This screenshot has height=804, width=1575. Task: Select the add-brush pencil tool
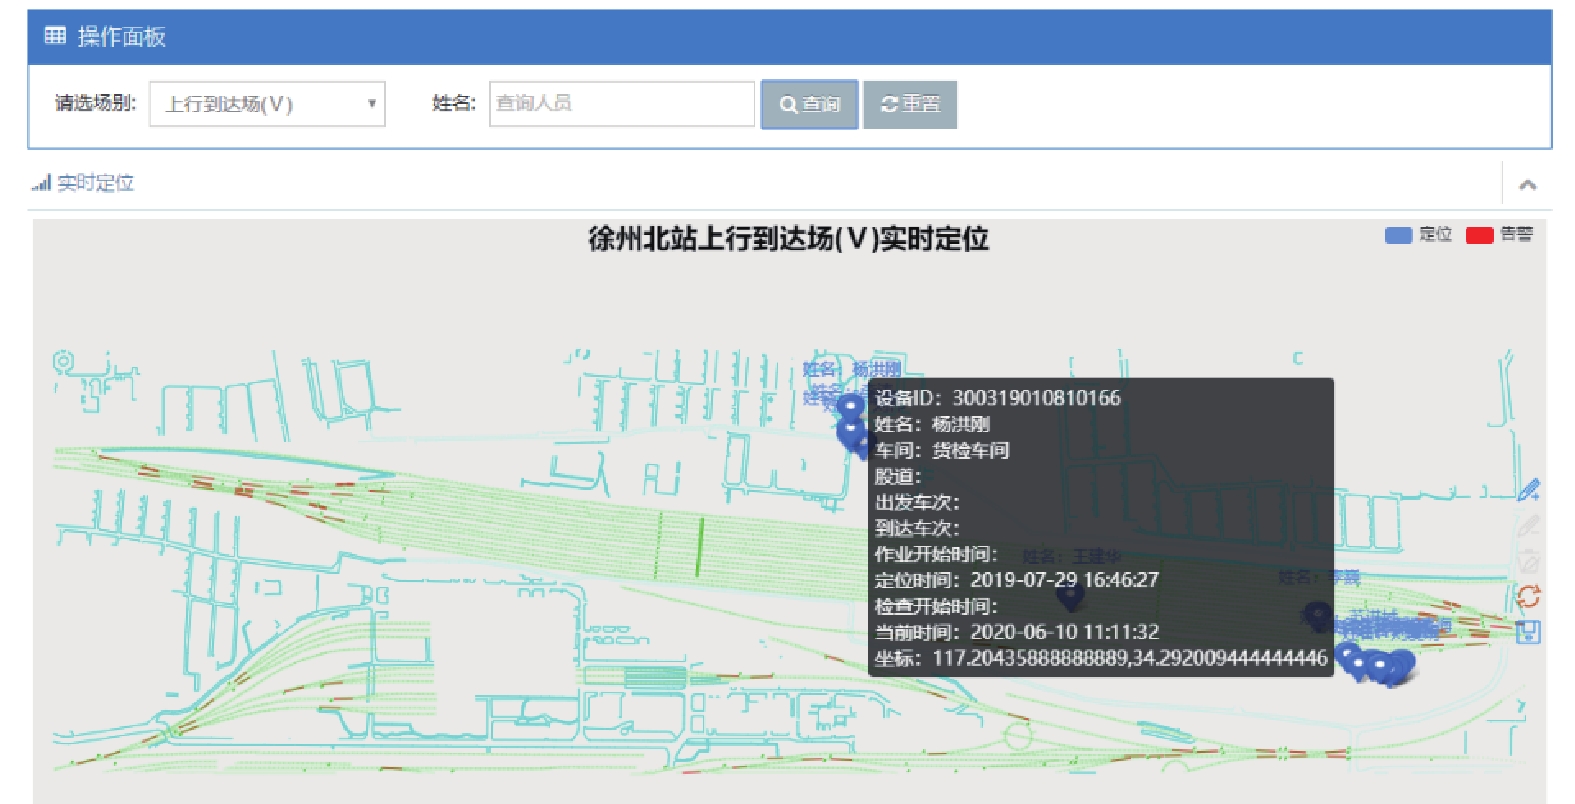[1528, 490]
